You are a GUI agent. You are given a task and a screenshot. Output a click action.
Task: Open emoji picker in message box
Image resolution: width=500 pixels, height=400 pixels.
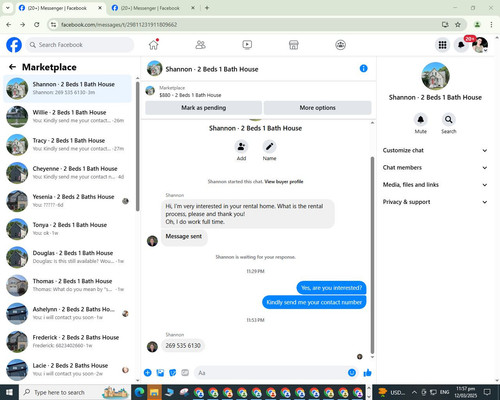[352, 373]
